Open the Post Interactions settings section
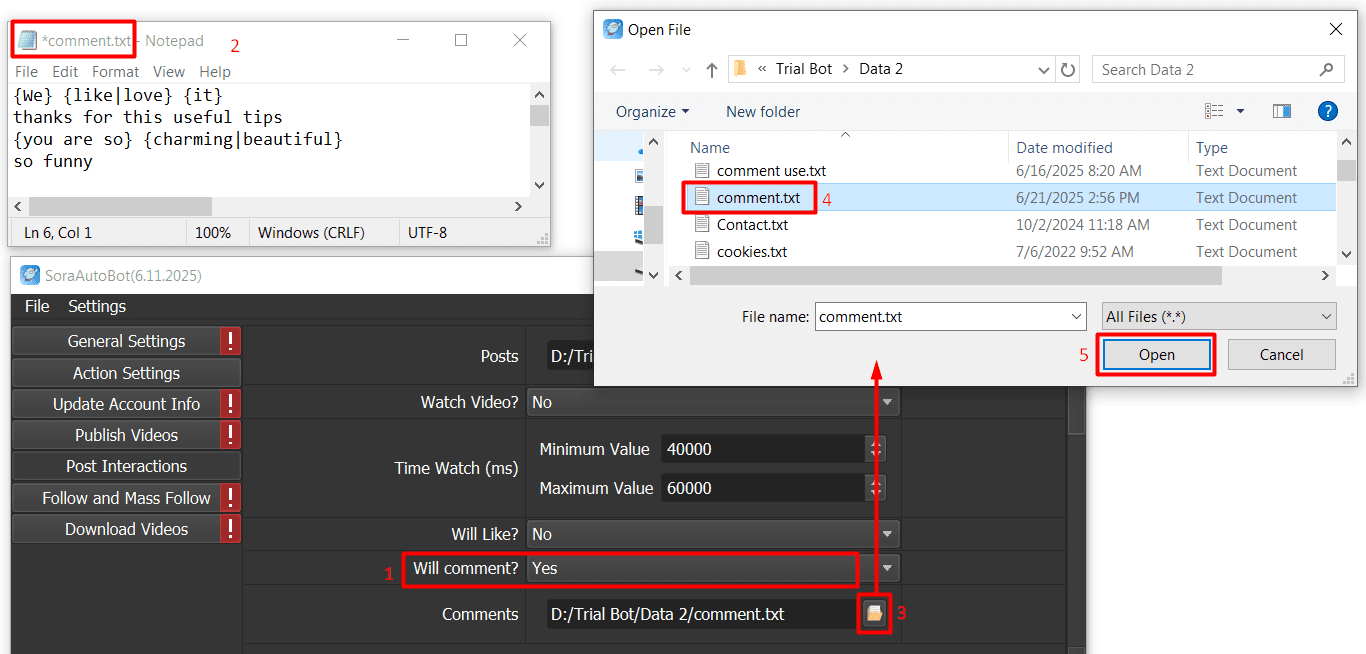 126,466
